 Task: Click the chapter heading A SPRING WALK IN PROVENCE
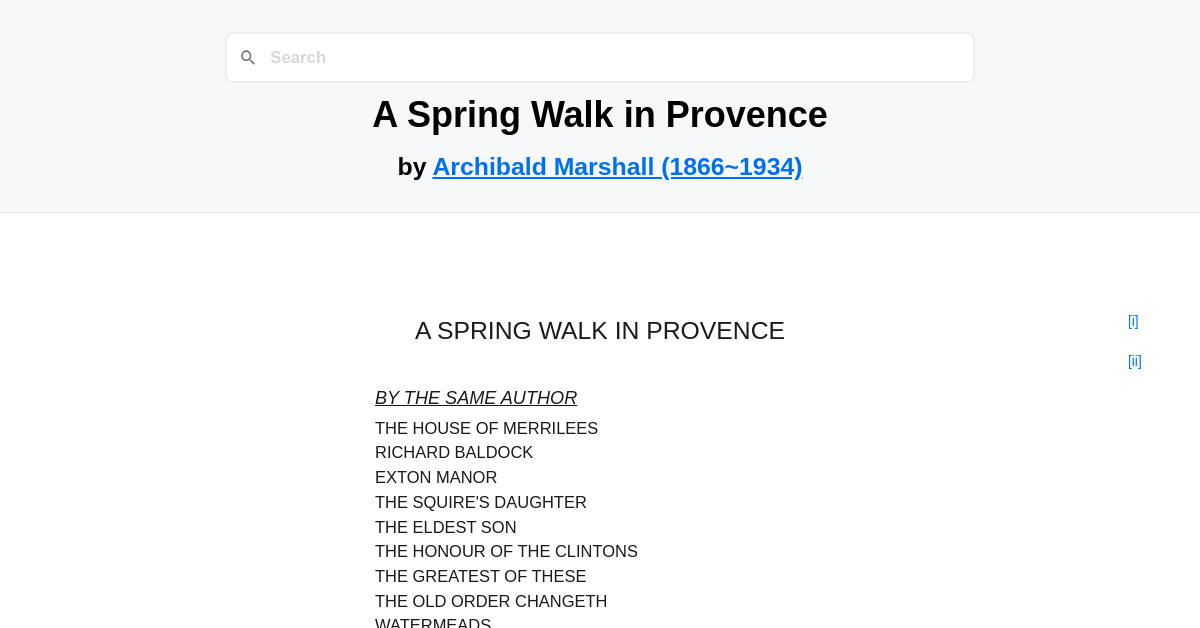(599, 330)
